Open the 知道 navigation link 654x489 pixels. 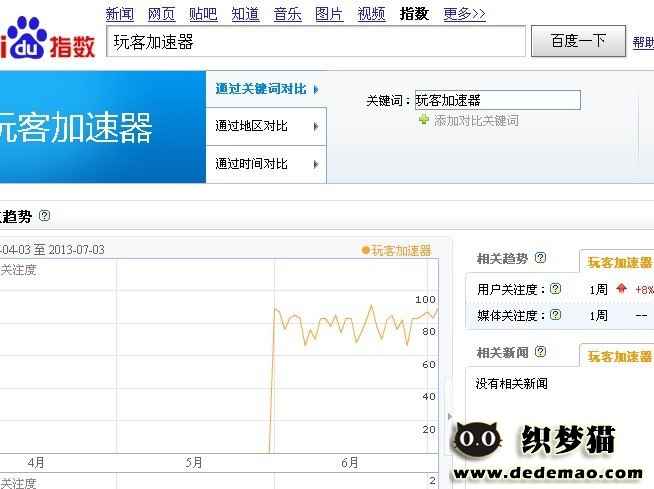pyautogui.click(x=245, y=14)
